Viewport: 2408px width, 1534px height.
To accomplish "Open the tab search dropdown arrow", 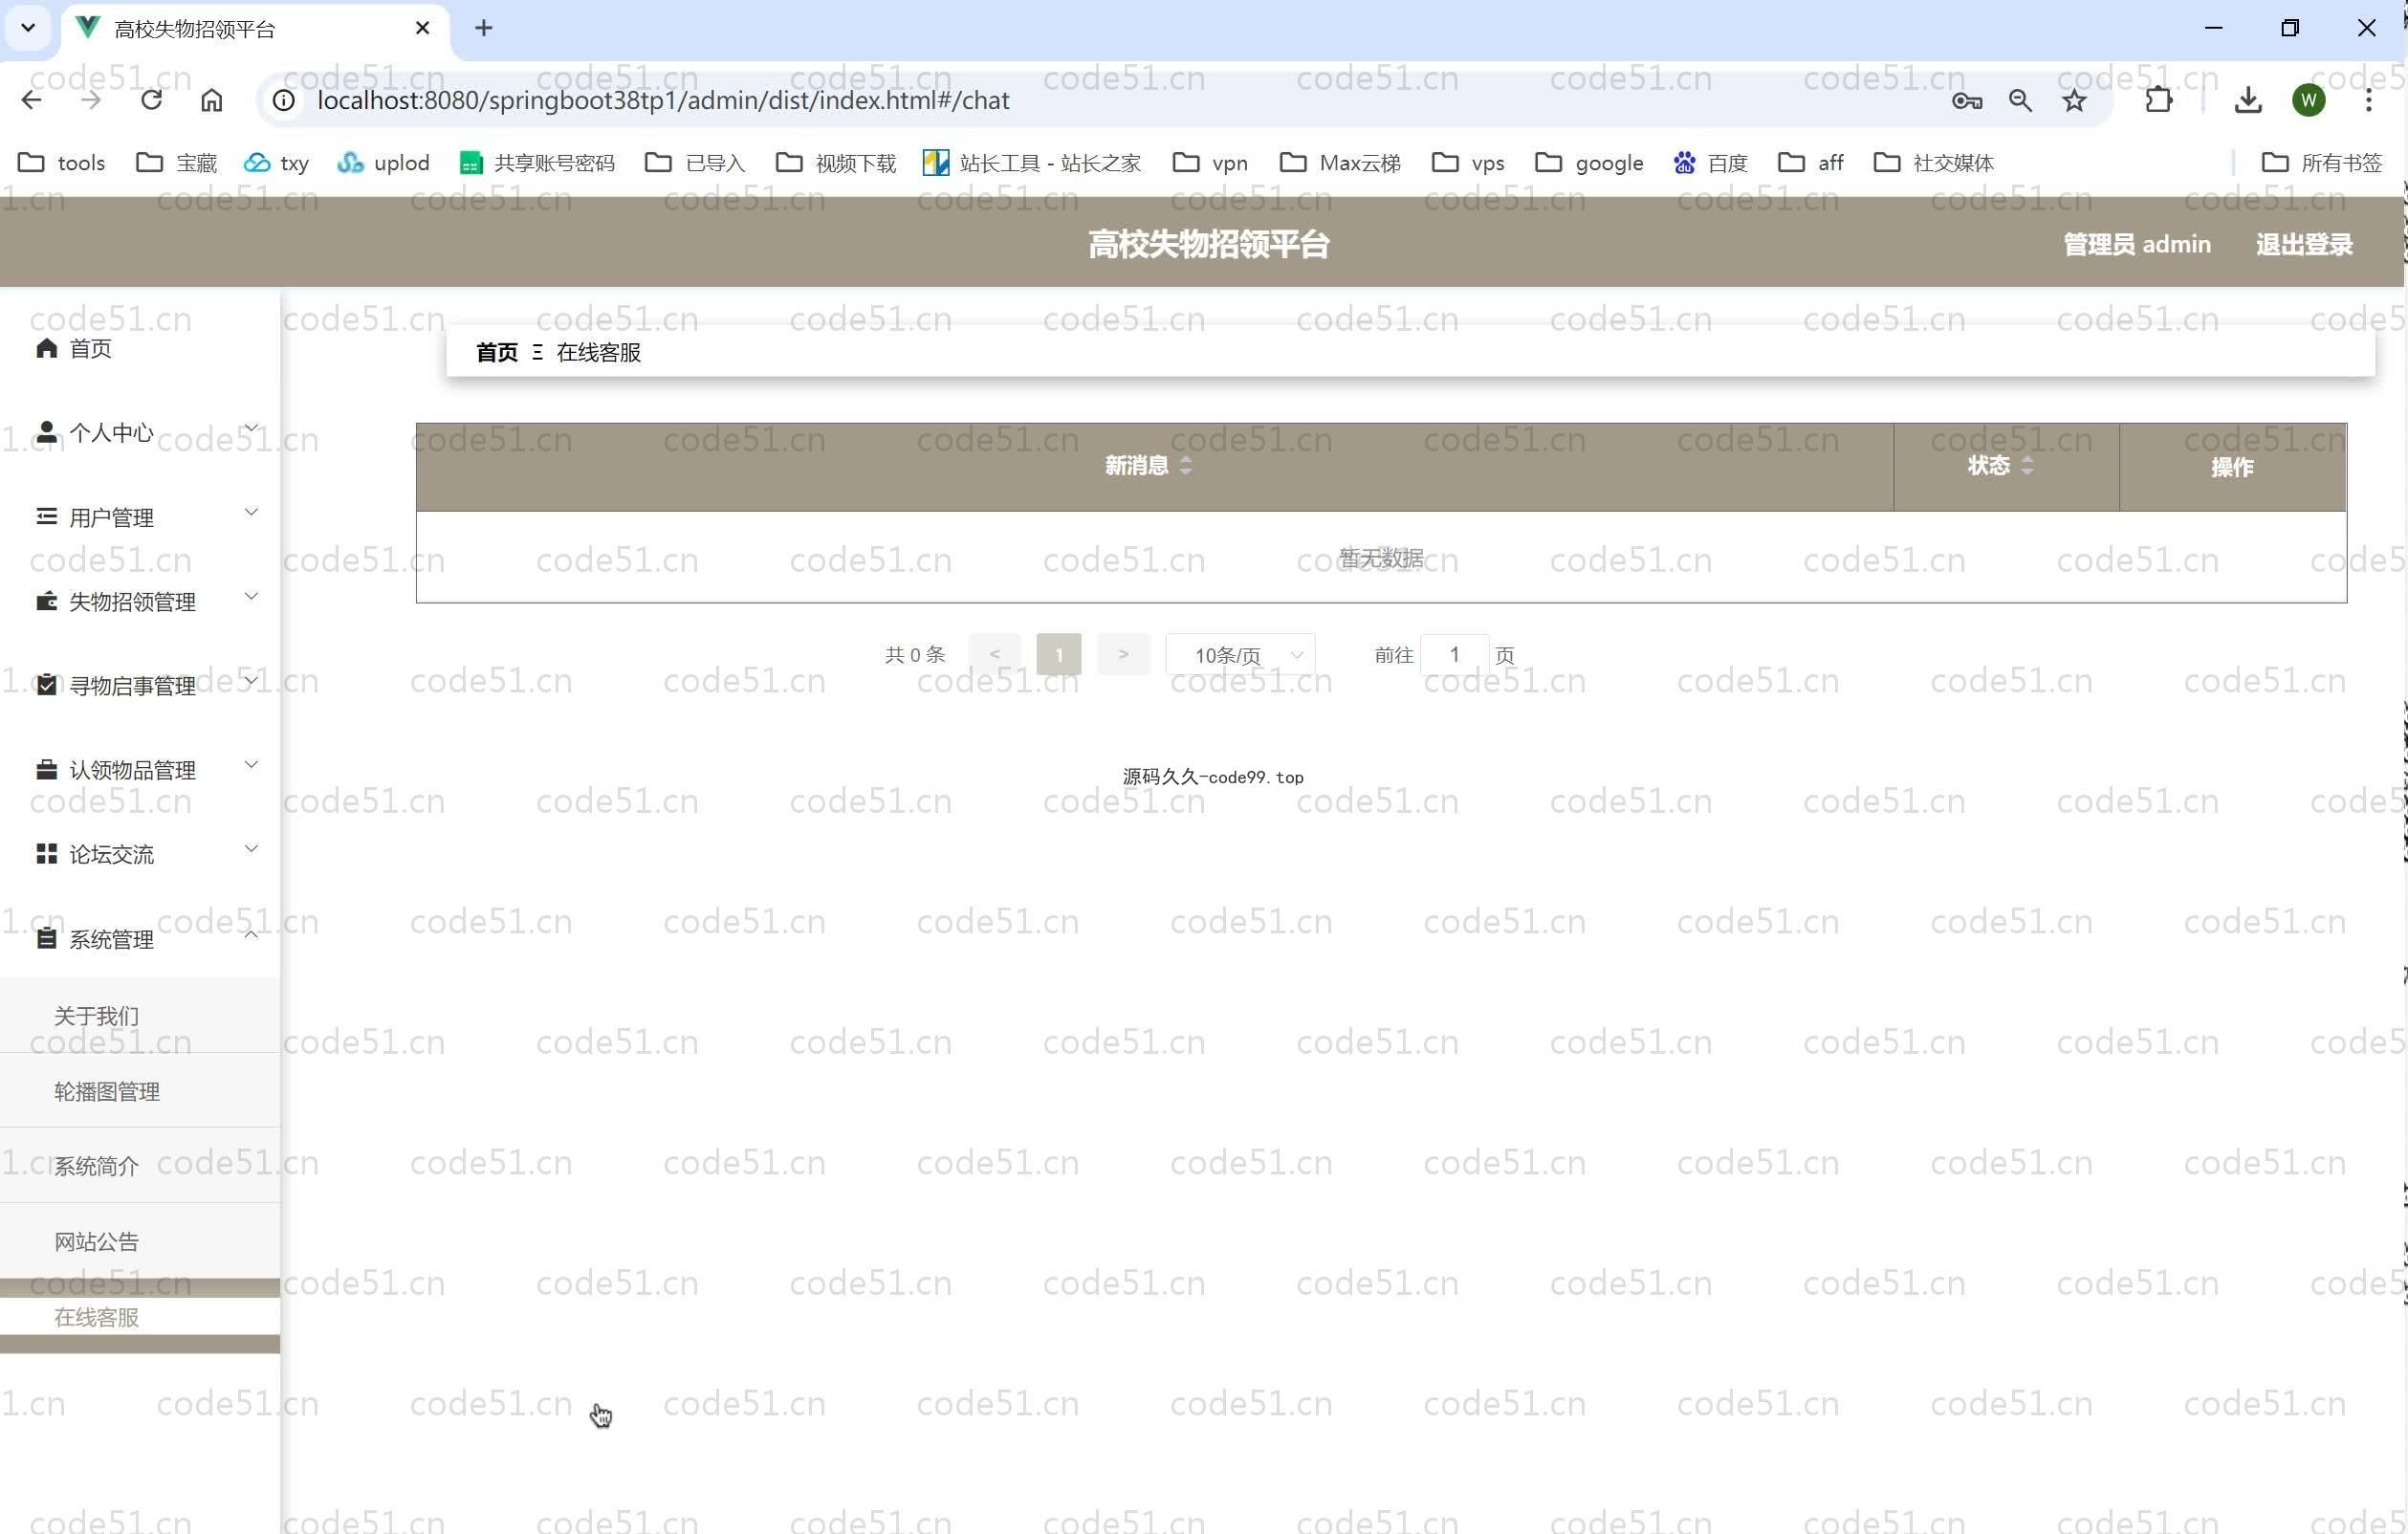I will point(28,28).
